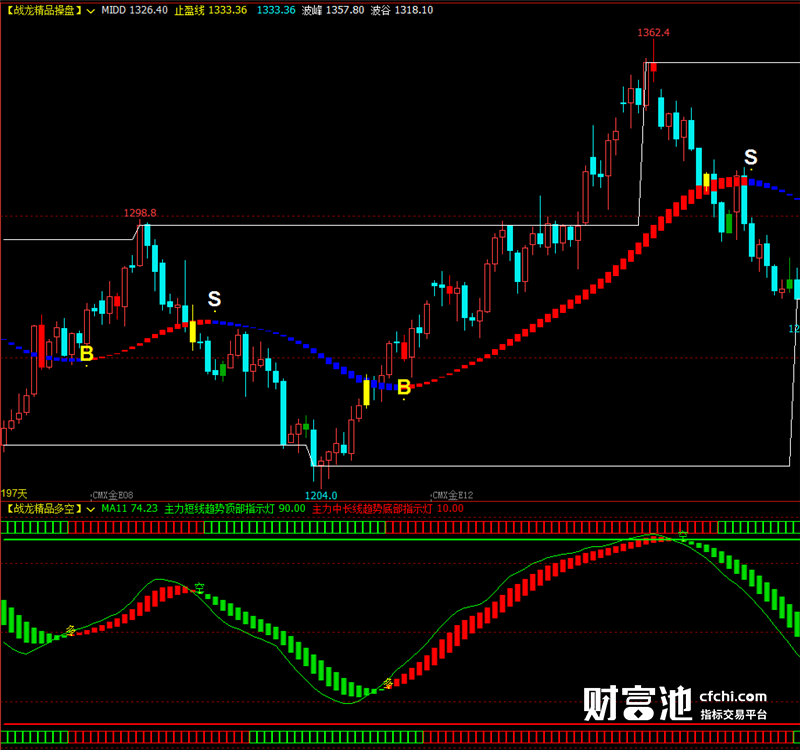
Task: Select the 【战龙精品多空】 indicator title
Action: [x=43, y=509]
